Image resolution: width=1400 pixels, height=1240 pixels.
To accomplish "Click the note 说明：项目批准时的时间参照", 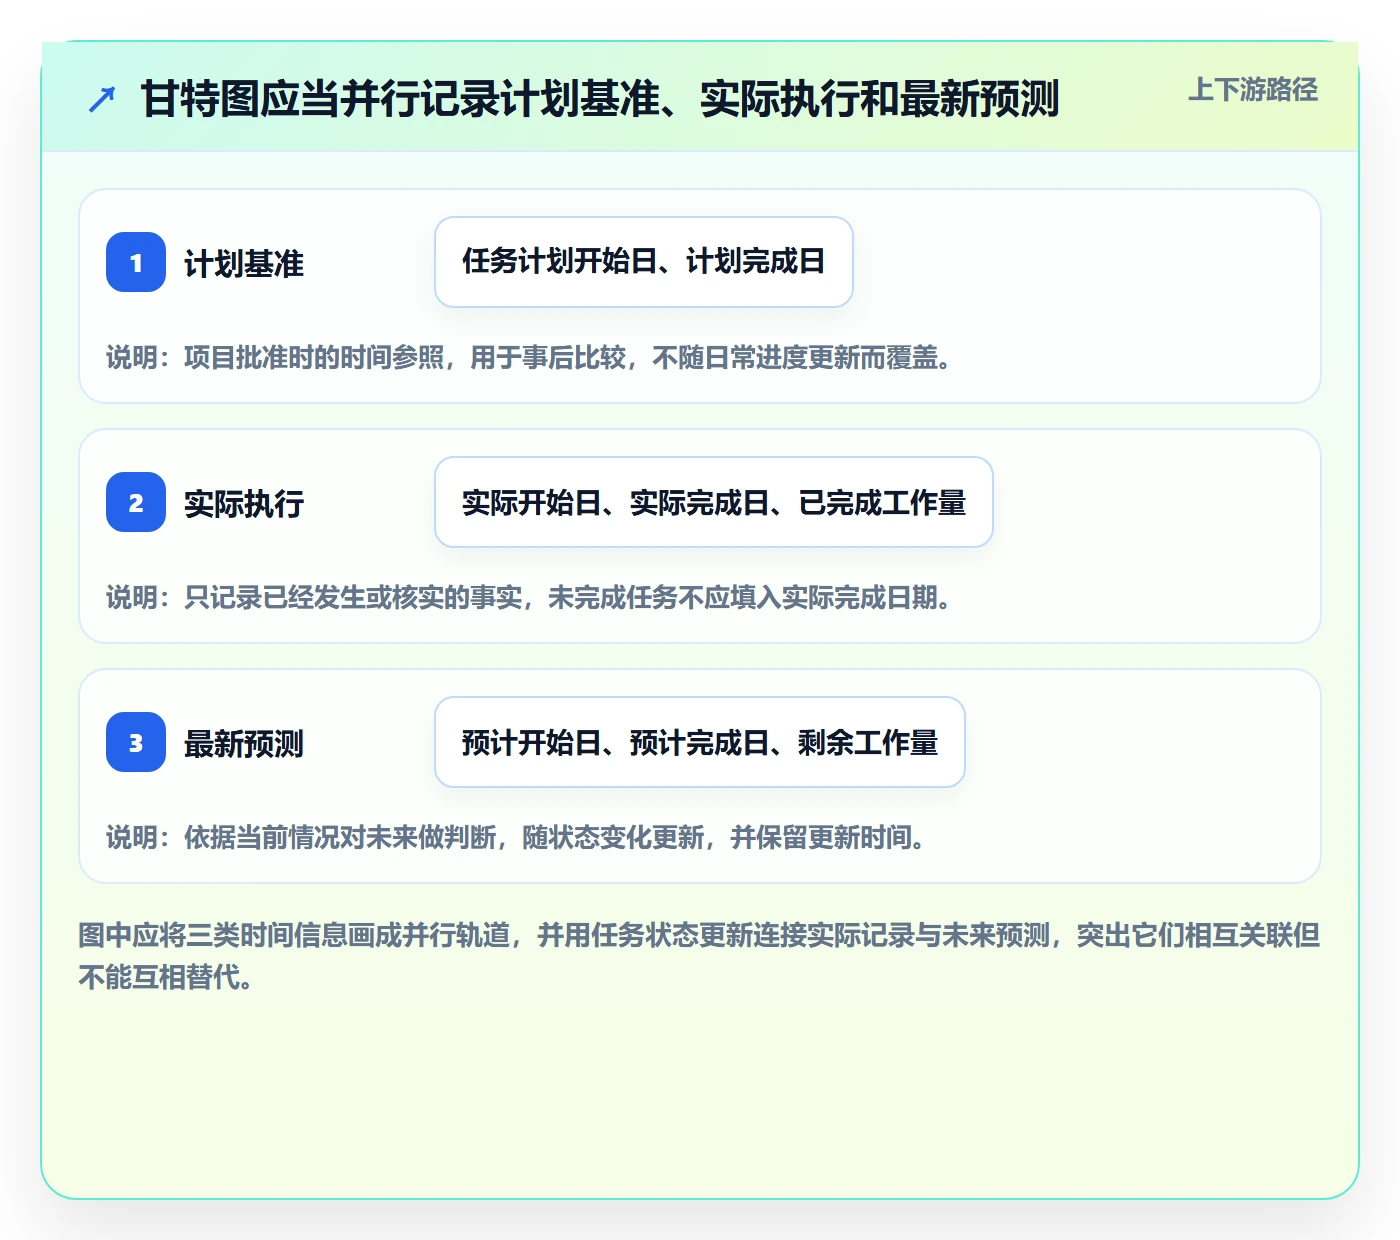I will click(x=529, y=357).
